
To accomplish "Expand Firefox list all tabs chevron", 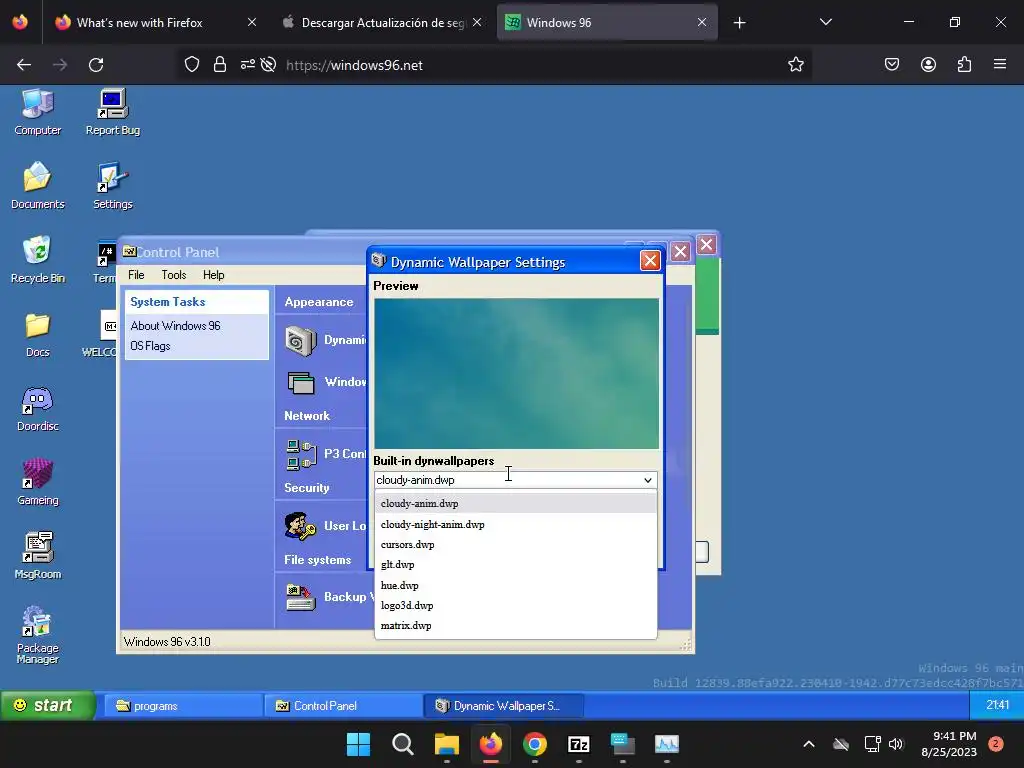I will [x=825, y=22].
